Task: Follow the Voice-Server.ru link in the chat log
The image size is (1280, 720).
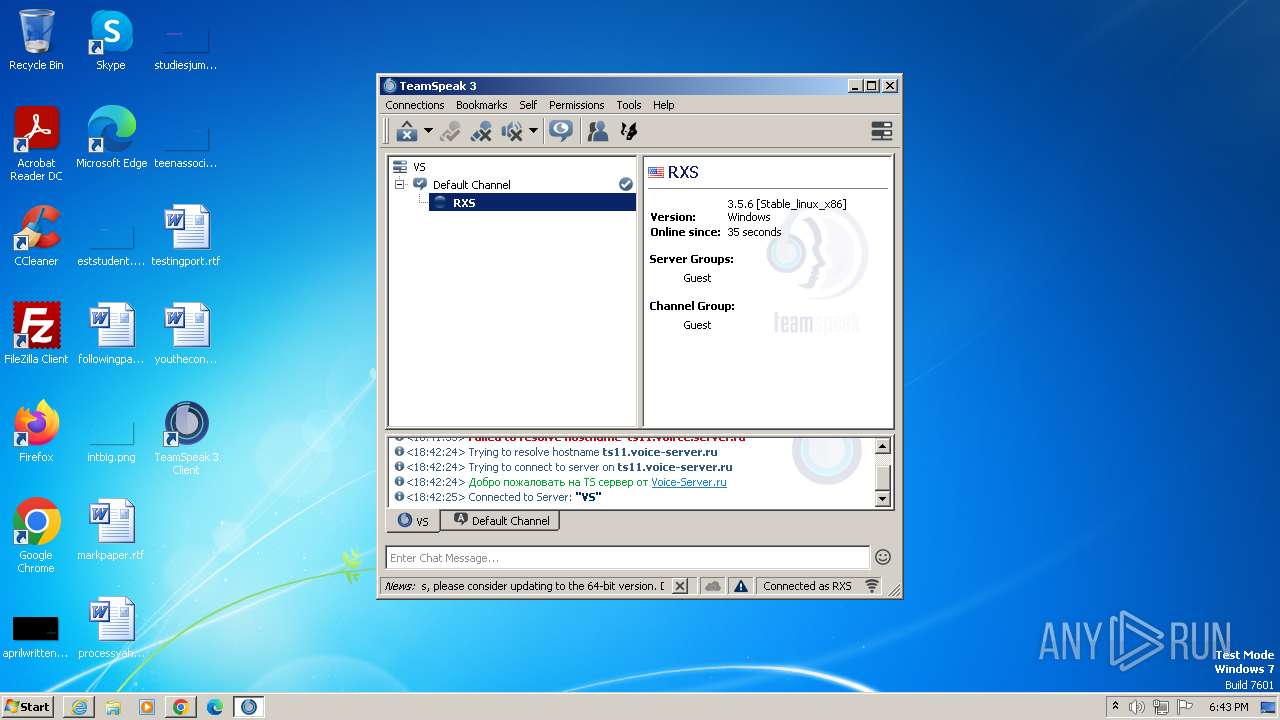Action: point(689,482)
